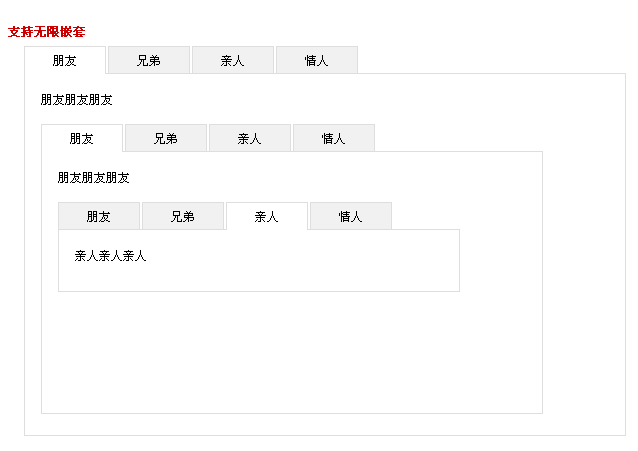The height and width of the screenshot is (451, 638).
Task: Select 朋友 in the innermost tab row
Action: coord(99,216)
